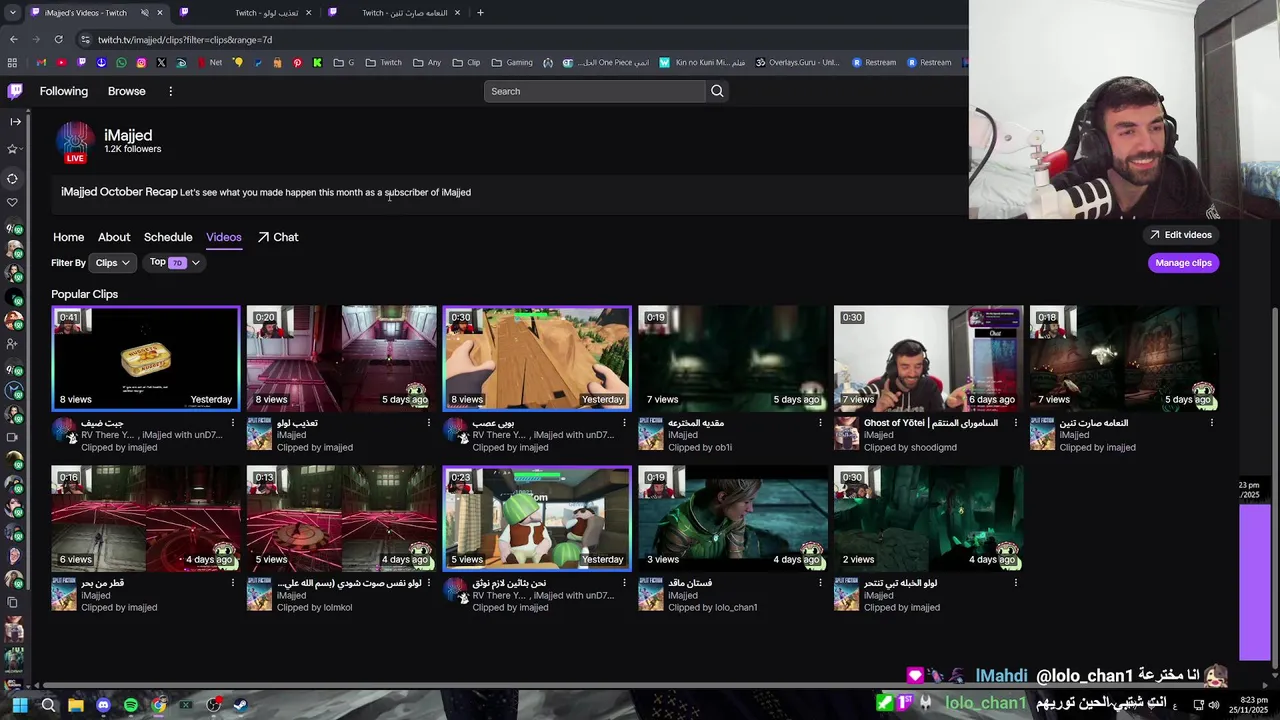Open File Explorer from the taskbar
Screen dimensions: 1280x720
pyautogui.click(x=75, y=705)
